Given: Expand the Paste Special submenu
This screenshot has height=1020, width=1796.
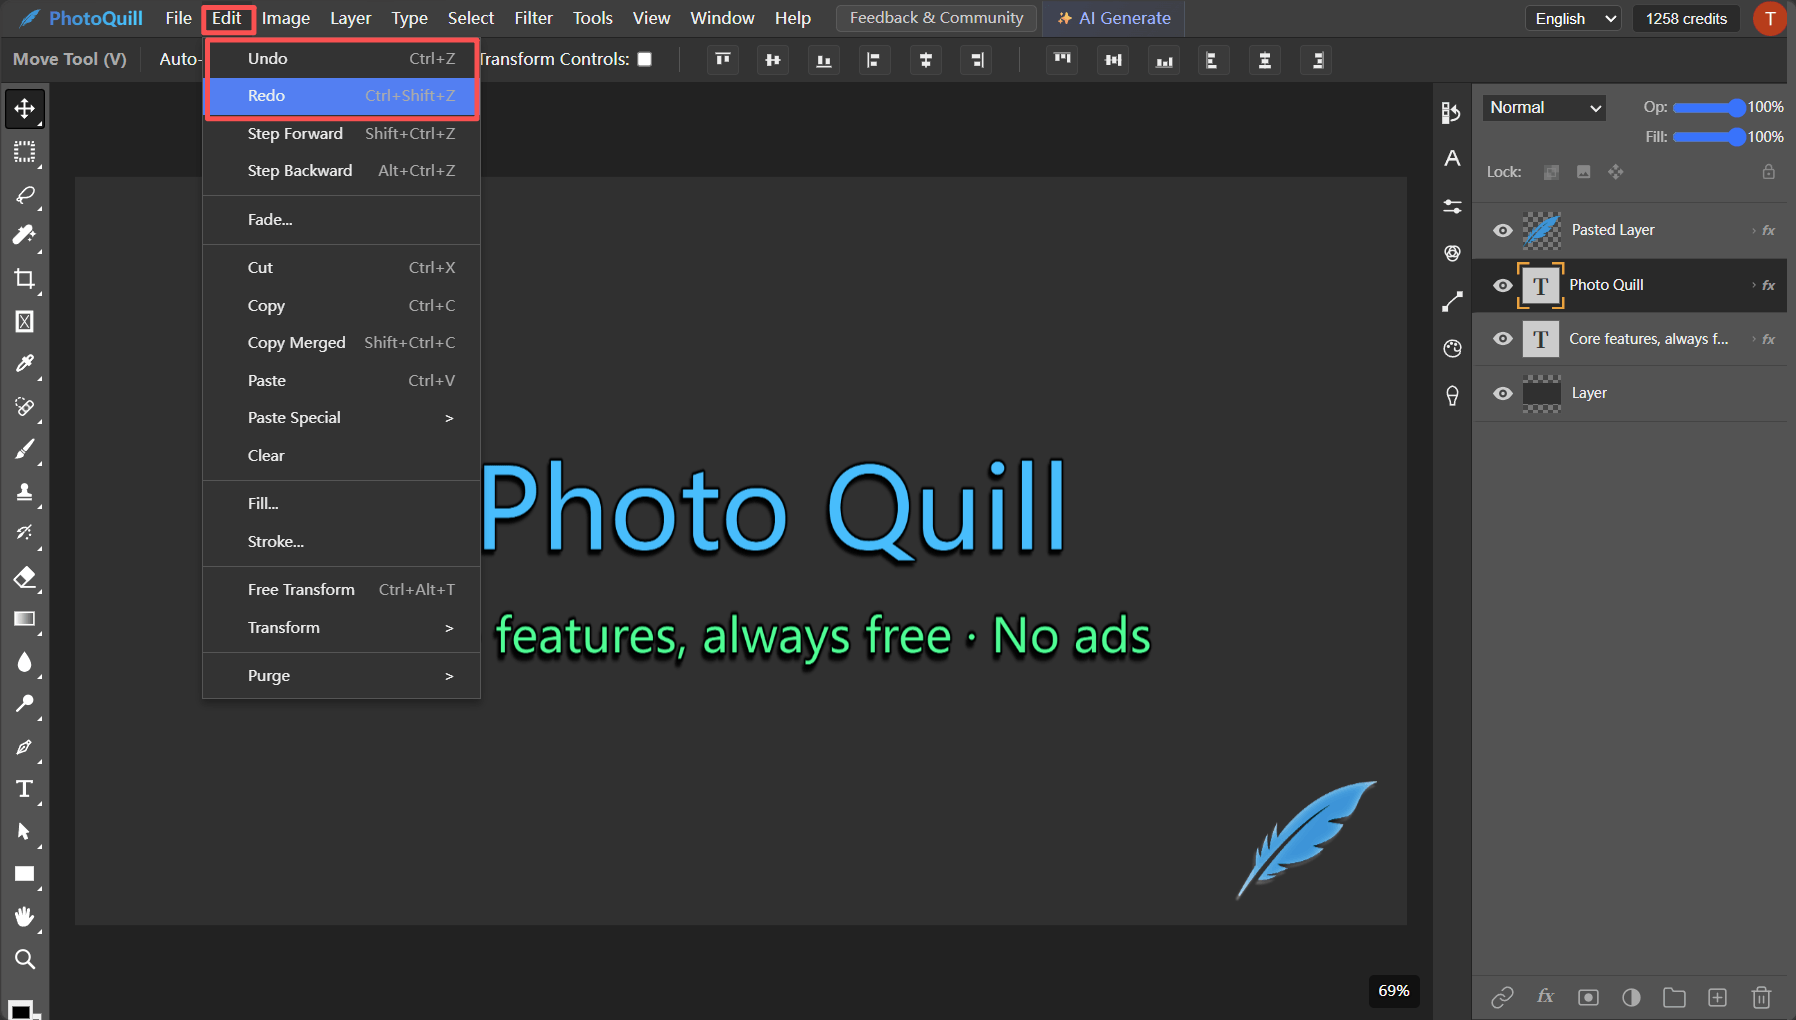Looking at the screenshot, I should (x=342, y=418).
